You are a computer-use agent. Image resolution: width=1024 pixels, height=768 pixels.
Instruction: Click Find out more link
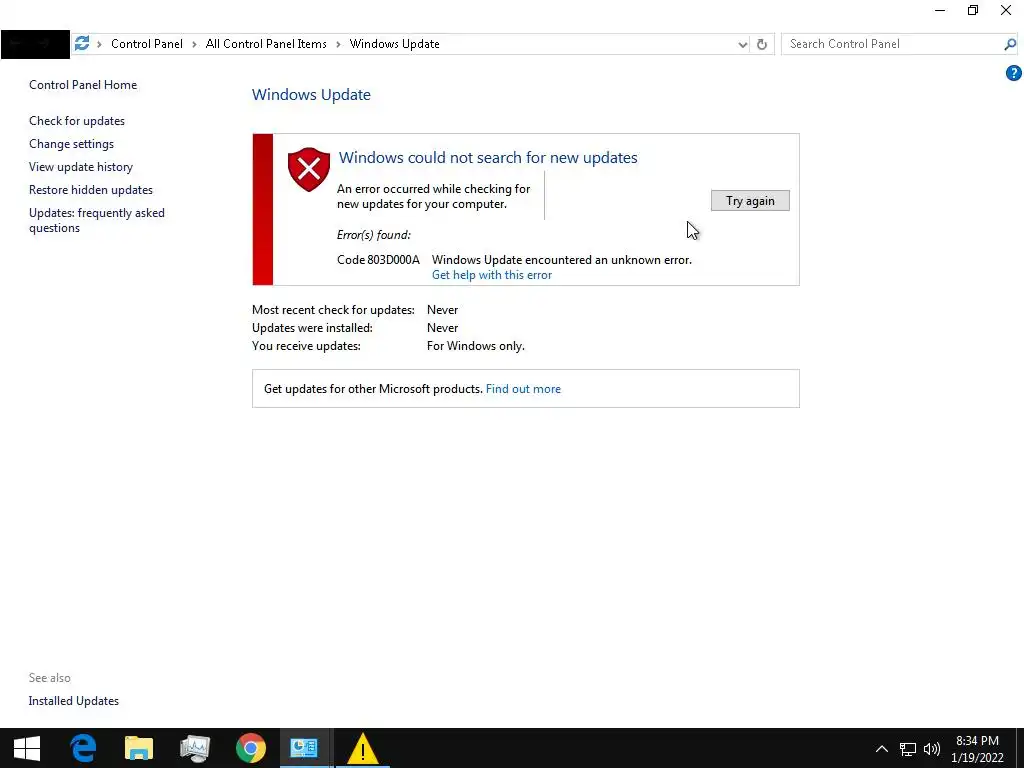click(x=523, y=389)
